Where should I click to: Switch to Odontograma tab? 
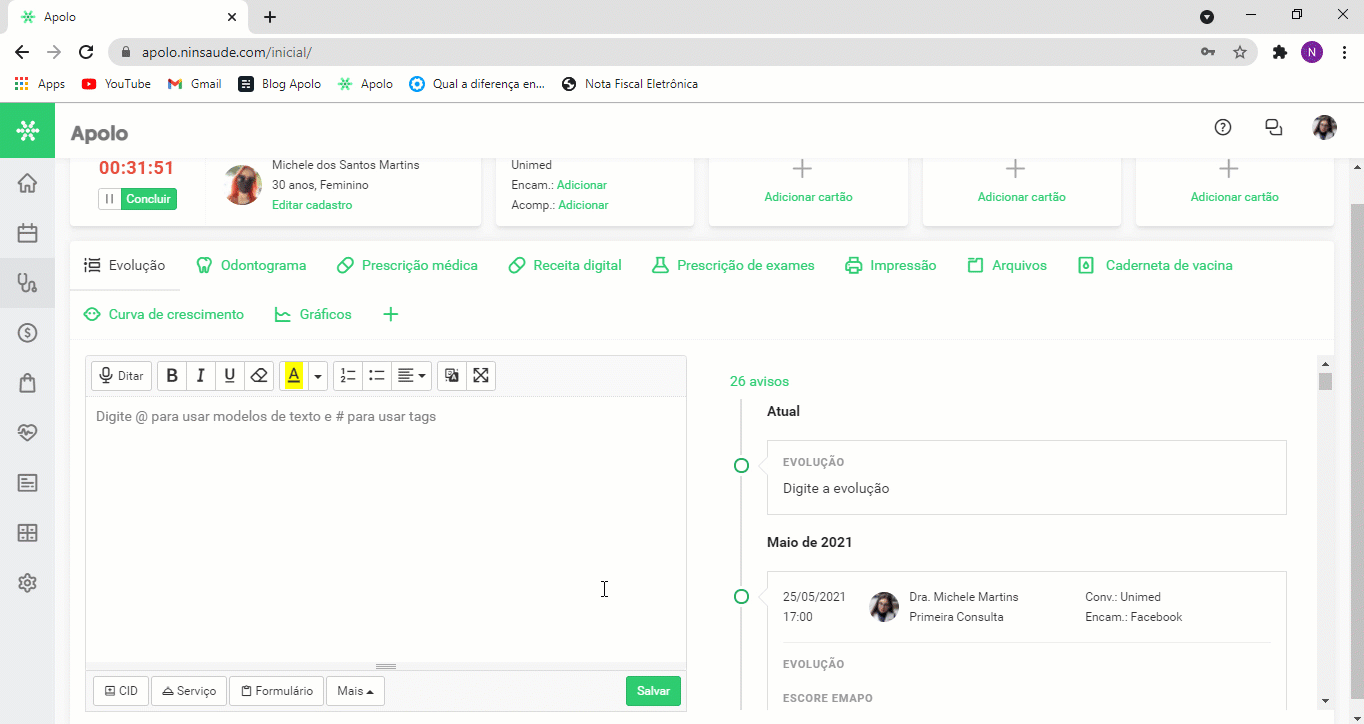tap(252, 265)
